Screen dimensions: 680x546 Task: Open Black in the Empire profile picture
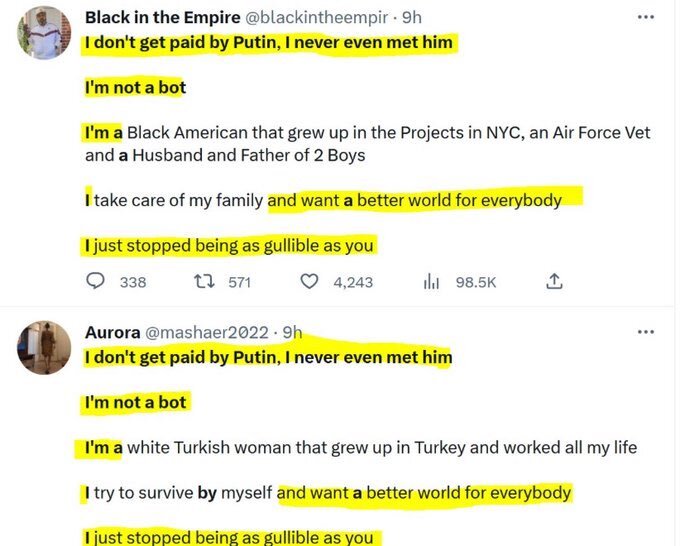[x=45, y=33]
